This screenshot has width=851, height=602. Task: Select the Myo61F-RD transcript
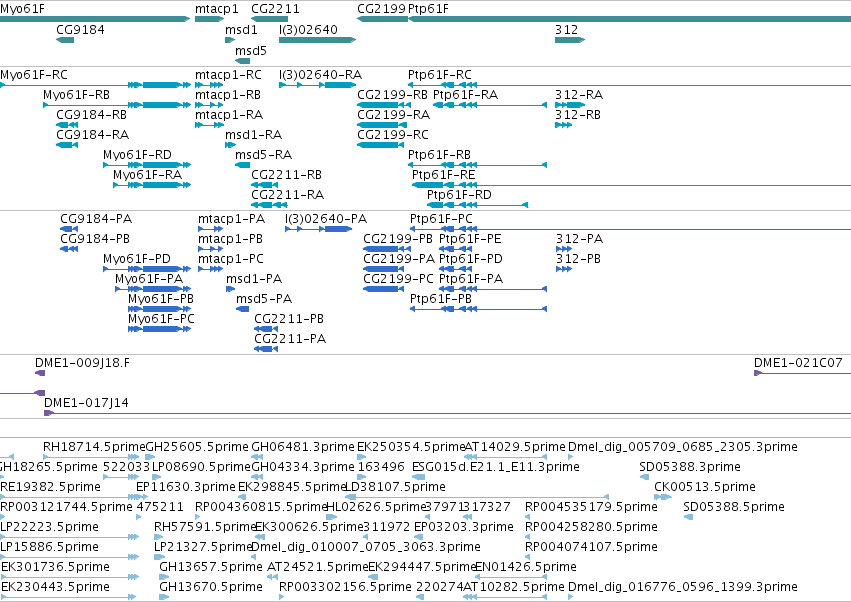(x=147, y=164)
